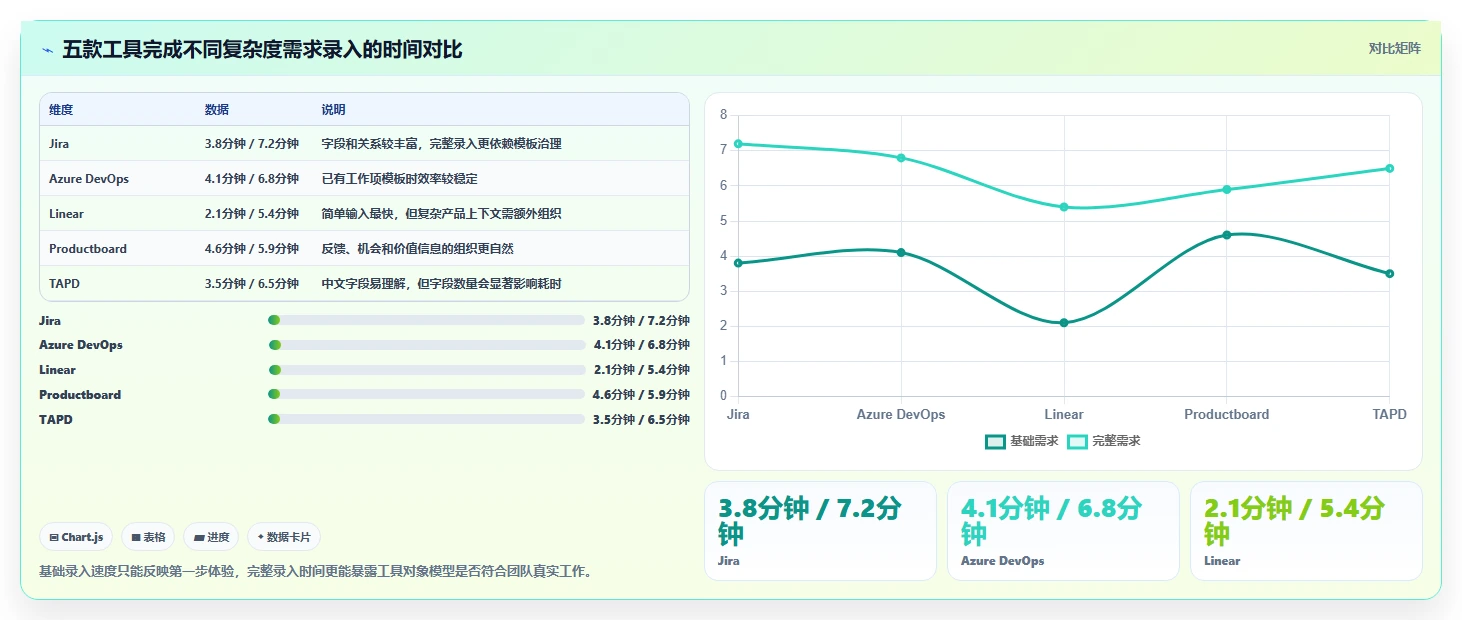
Task: Click the TAPD x-axis label on chart
Action: tap(1389, 414)
